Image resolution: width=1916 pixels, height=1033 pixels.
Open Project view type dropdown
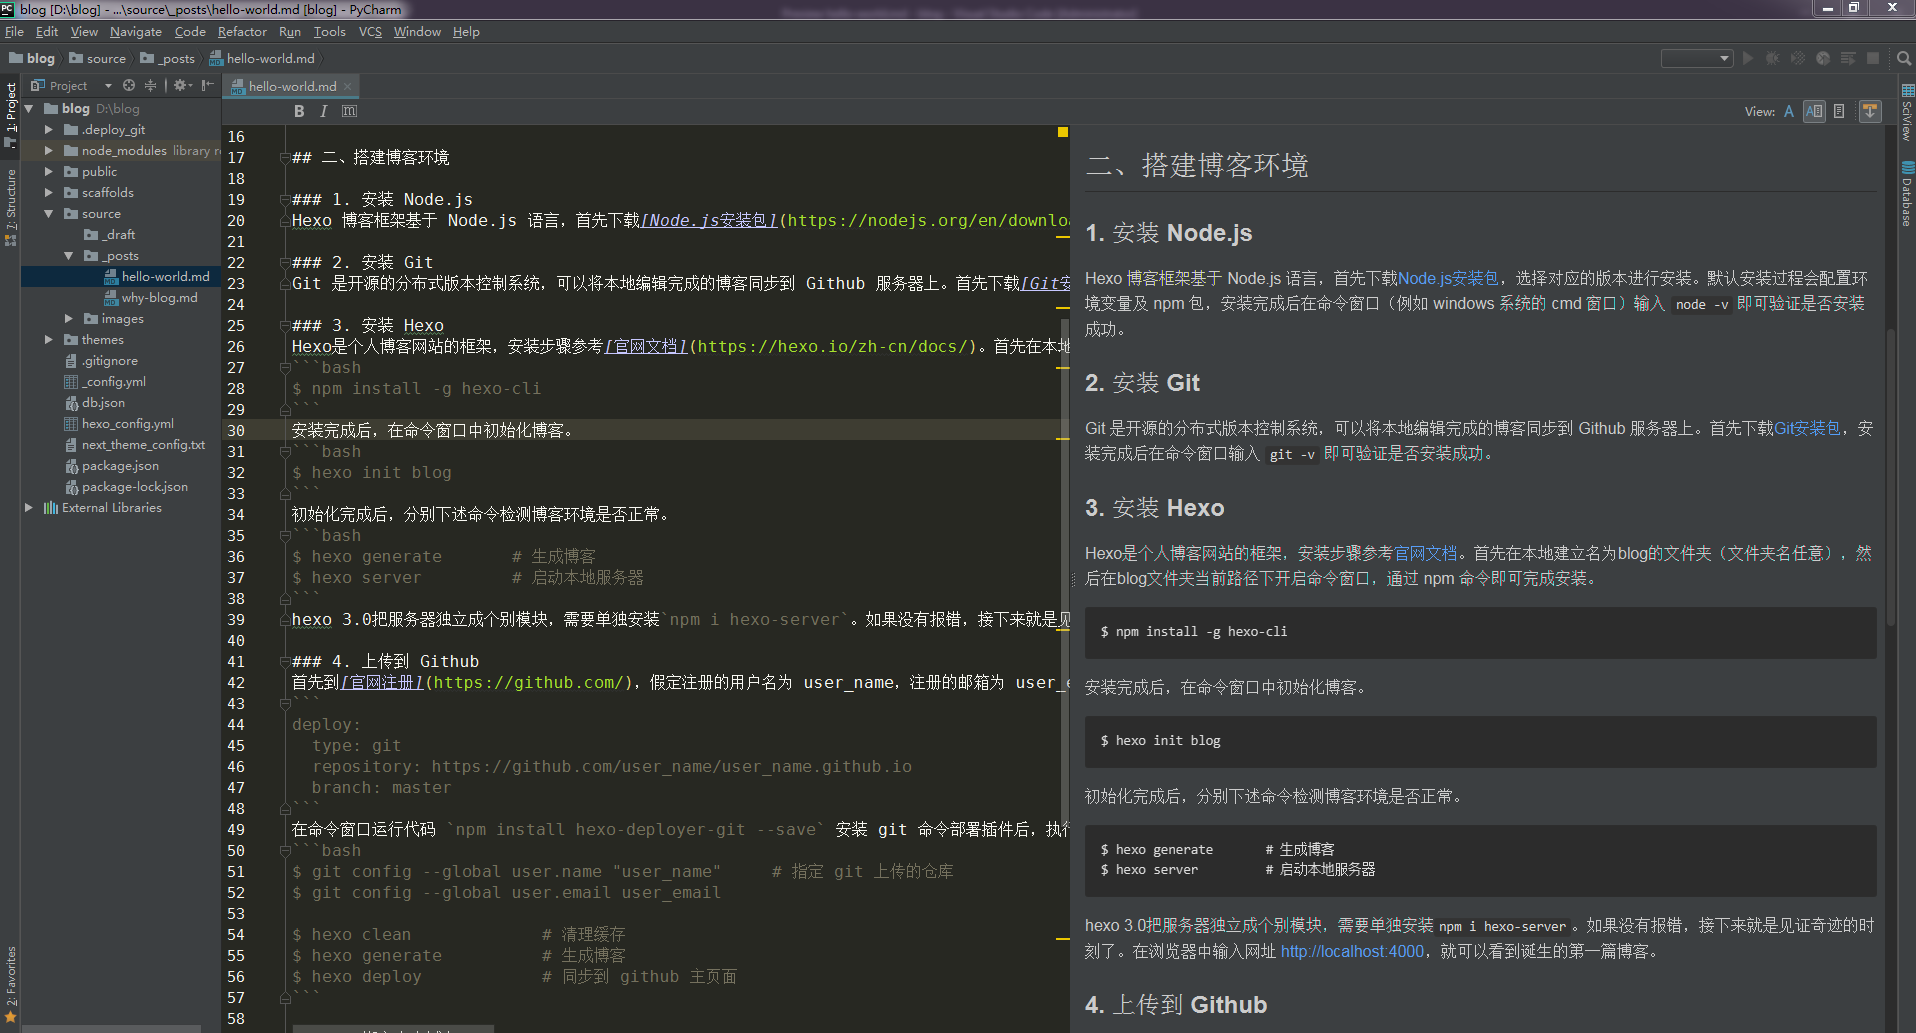72,85
